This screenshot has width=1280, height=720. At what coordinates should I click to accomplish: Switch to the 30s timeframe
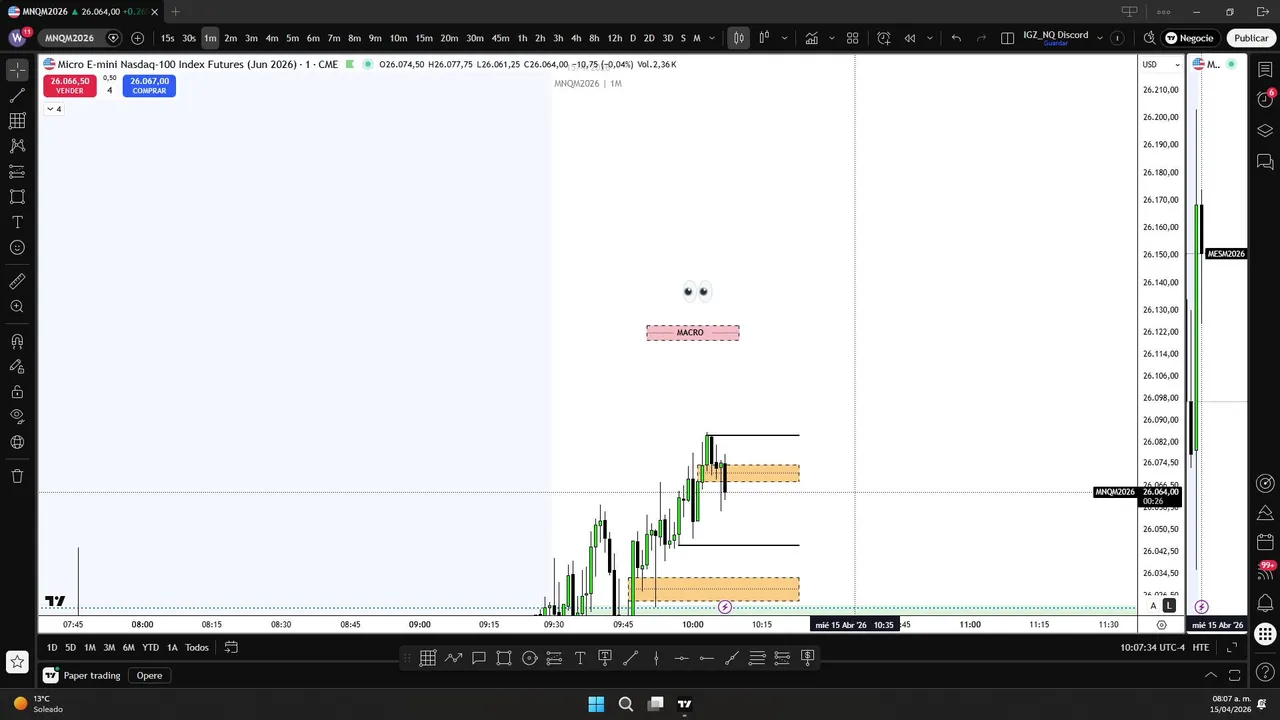[x=188, y=38]
